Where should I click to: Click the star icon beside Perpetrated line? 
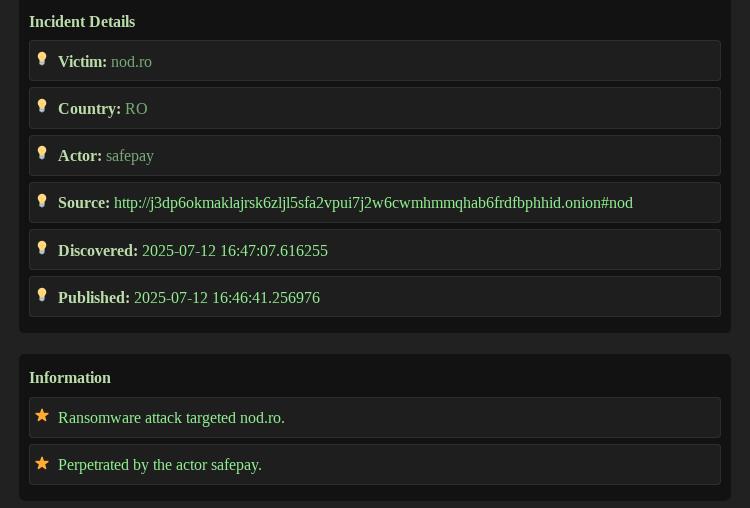[42, 463]
